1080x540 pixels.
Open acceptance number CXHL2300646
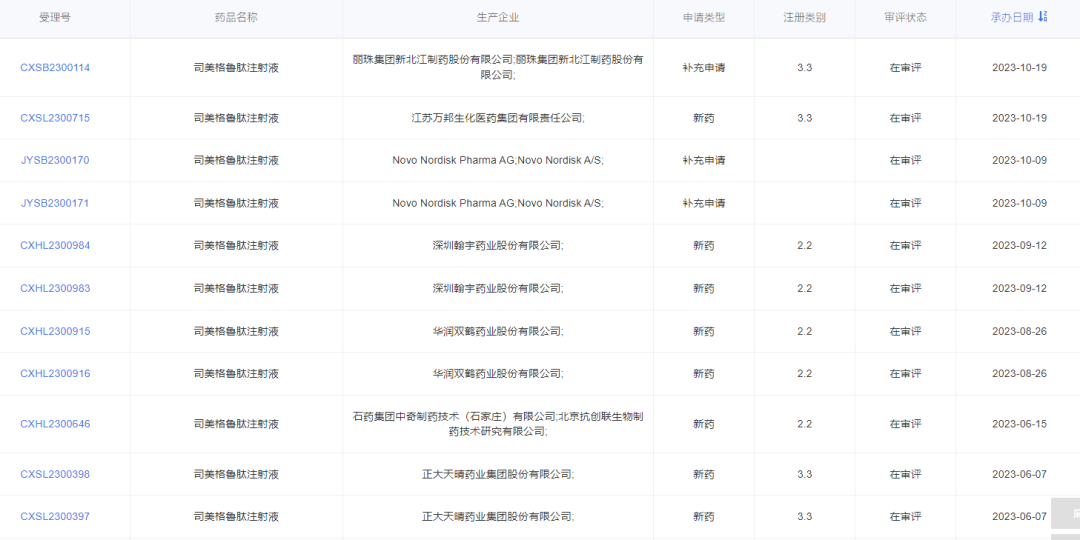55,424
